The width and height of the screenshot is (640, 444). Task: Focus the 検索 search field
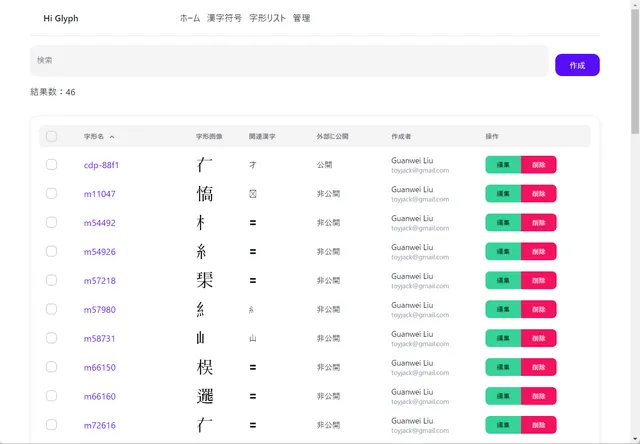coord(289,60)
